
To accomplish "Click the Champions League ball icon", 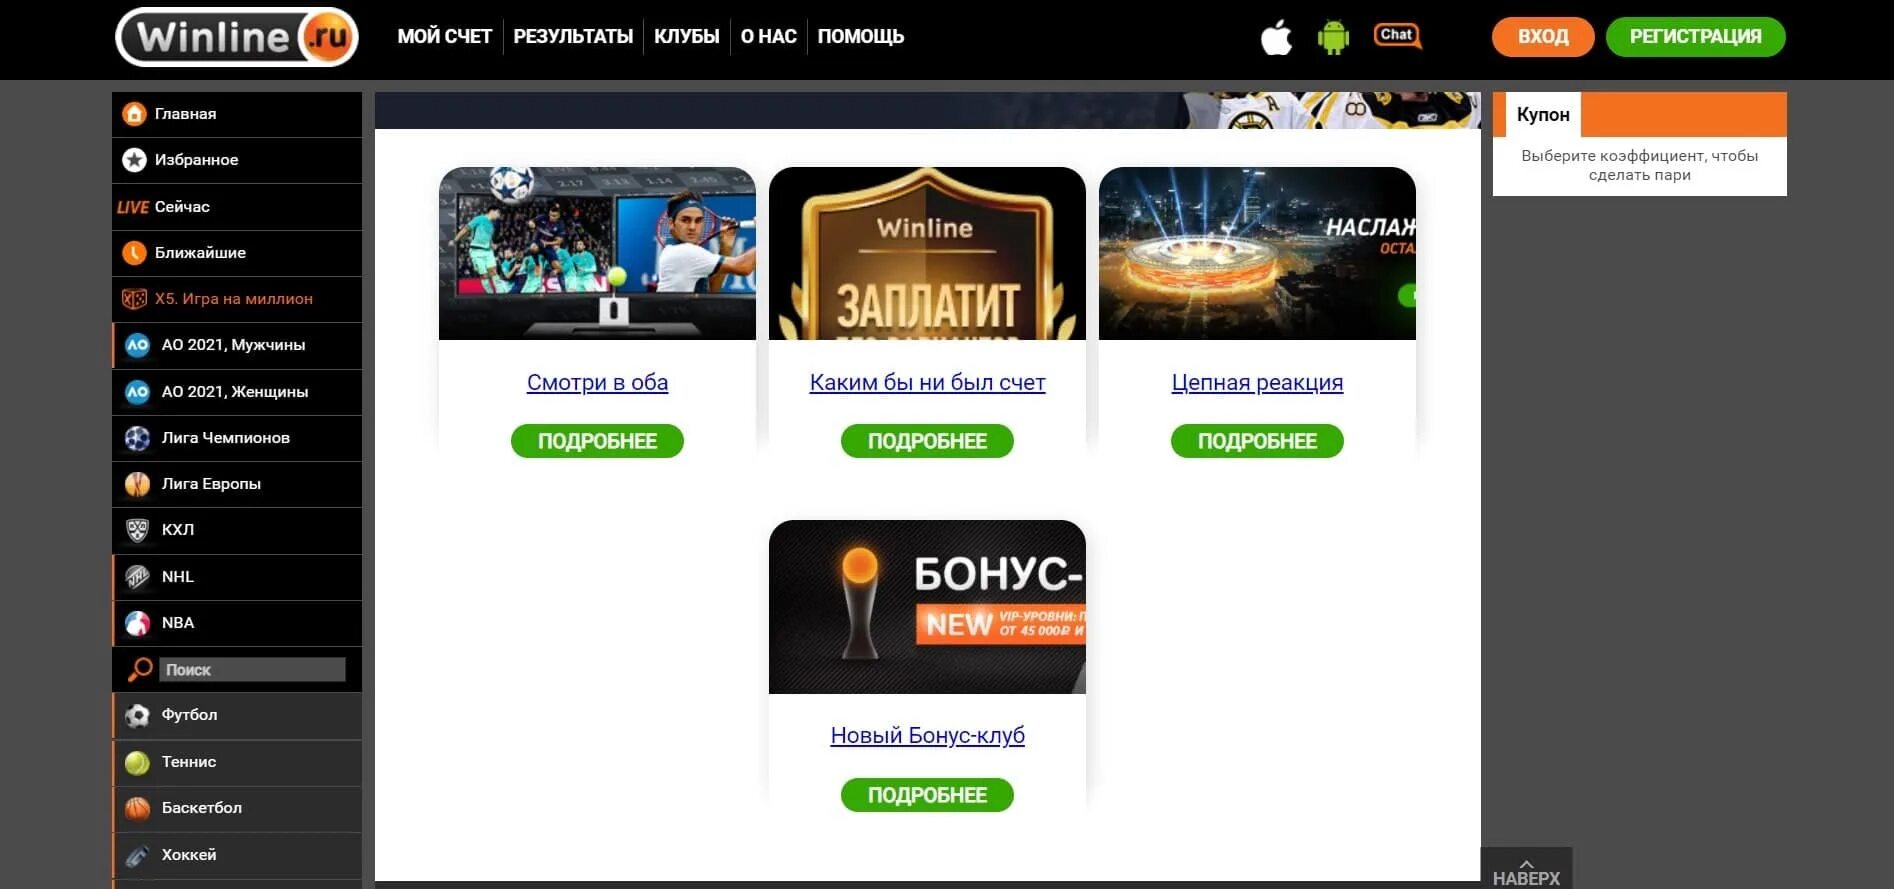I will point(137,438).
